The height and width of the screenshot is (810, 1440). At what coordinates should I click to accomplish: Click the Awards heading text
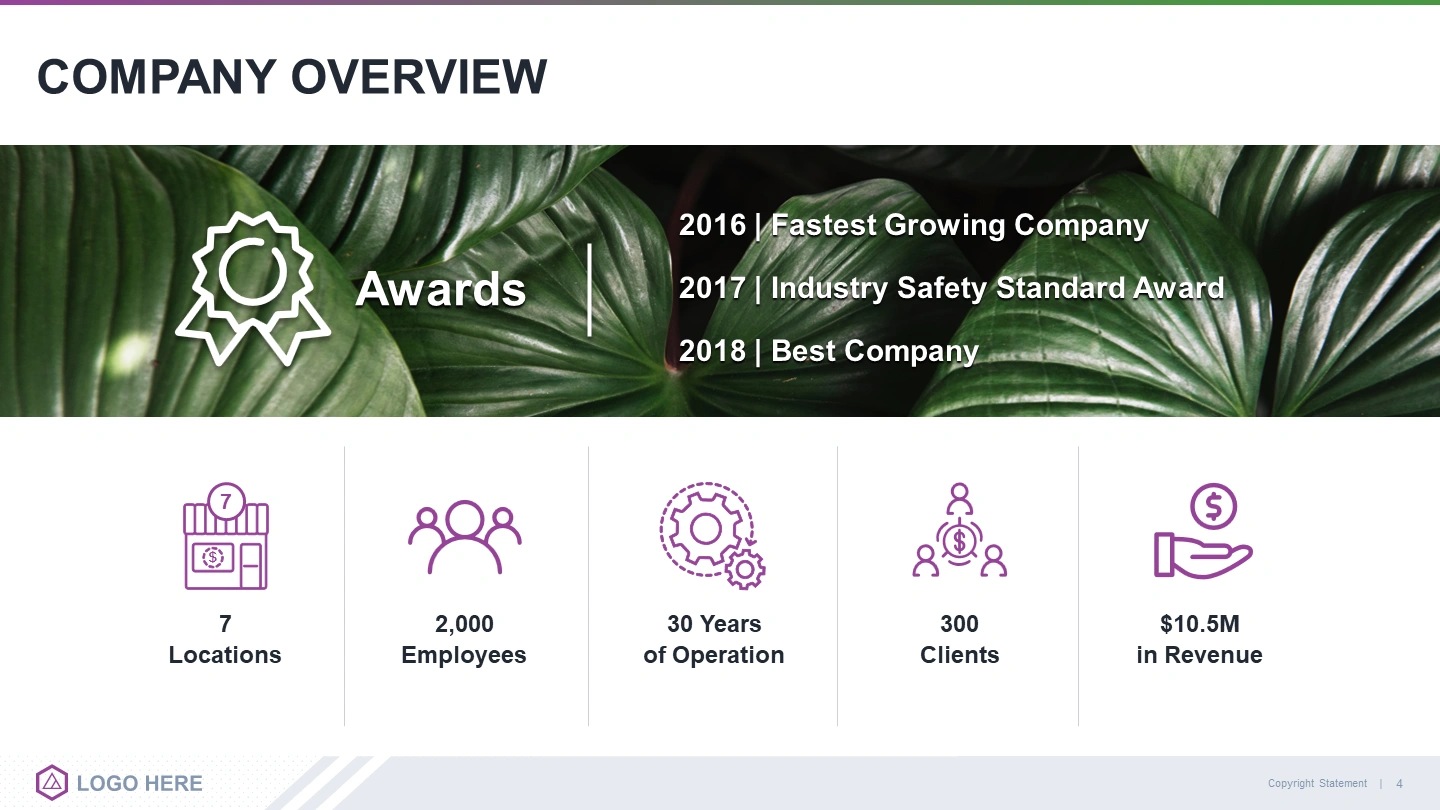point(441,289)
